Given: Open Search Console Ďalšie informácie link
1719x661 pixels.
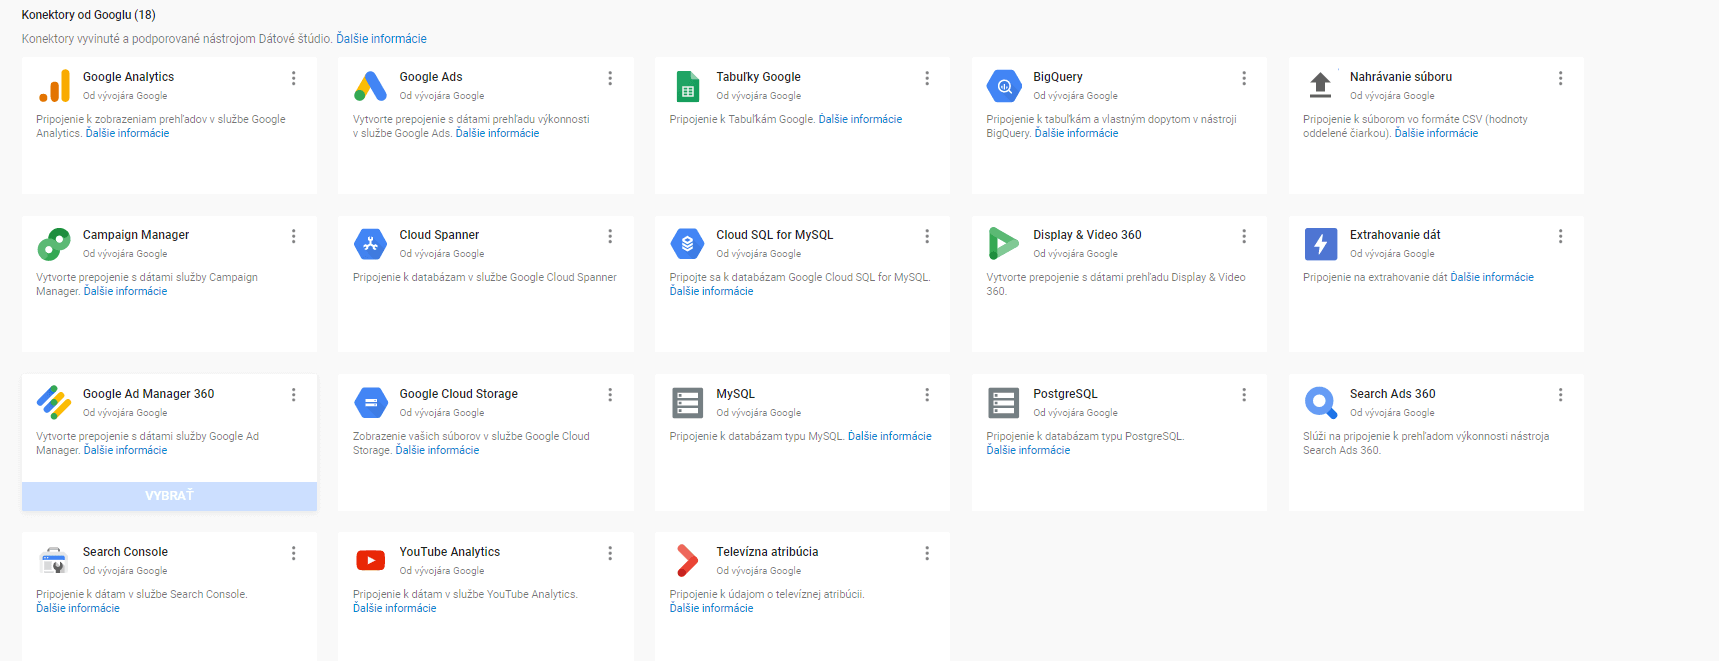Looking at the screenshot, I should point(78,608).
